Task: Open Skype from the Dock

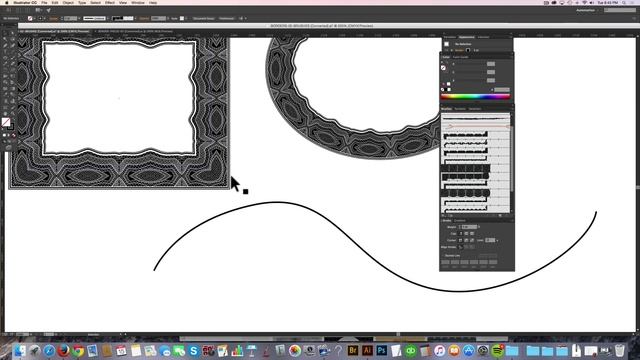Action: point(193,350)
